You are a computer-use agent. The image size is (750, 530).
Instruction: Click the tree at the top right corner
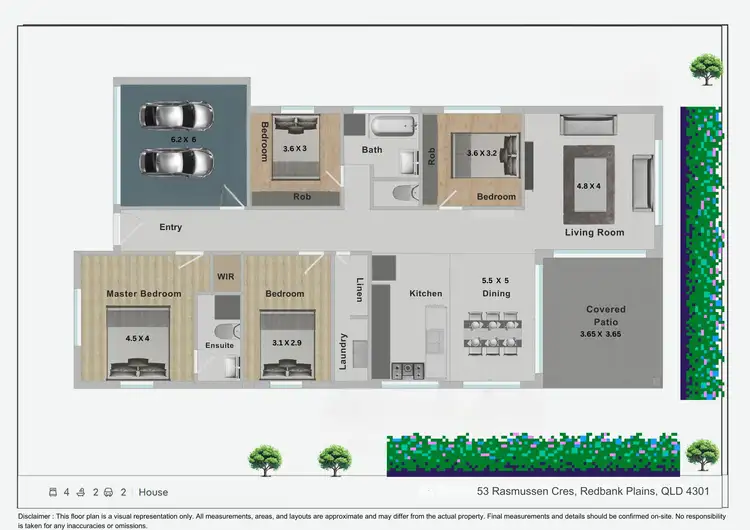point(706,70)
